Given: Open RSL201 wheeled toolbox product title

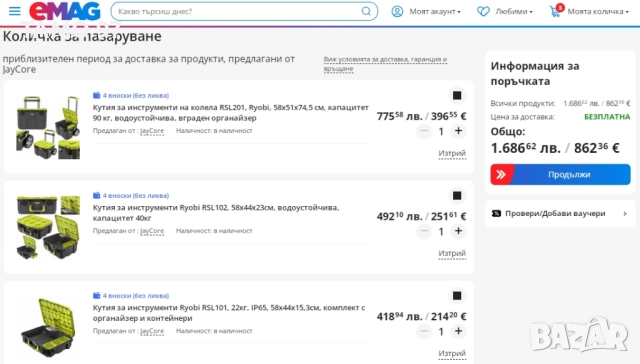Looking at the screenshot, I should click(230, 113).
